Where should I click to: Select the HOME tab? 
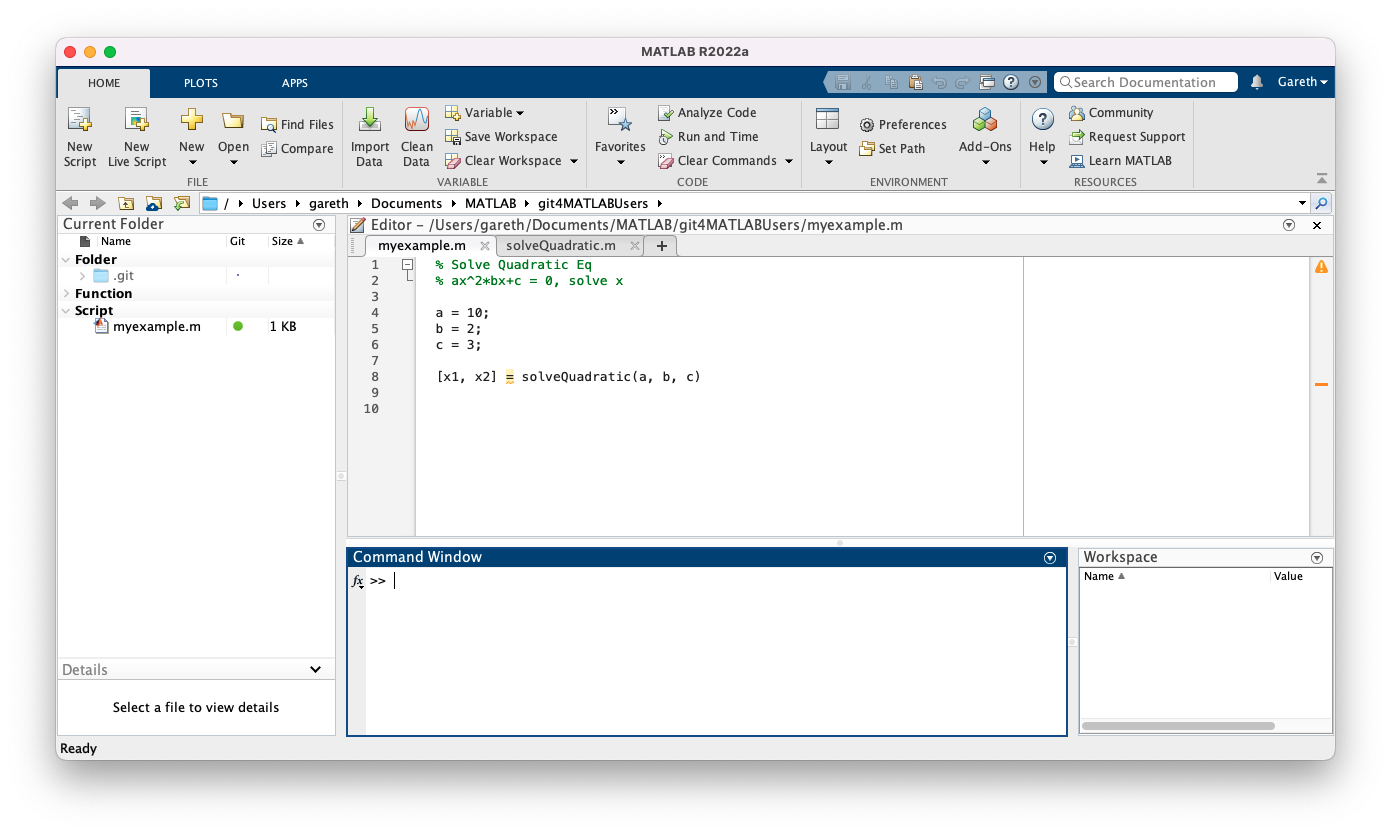point(104,83)
